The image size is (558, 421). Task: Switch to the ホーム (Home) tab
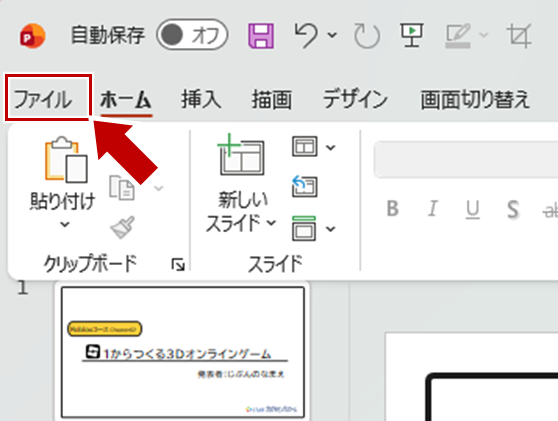point(126,99)
